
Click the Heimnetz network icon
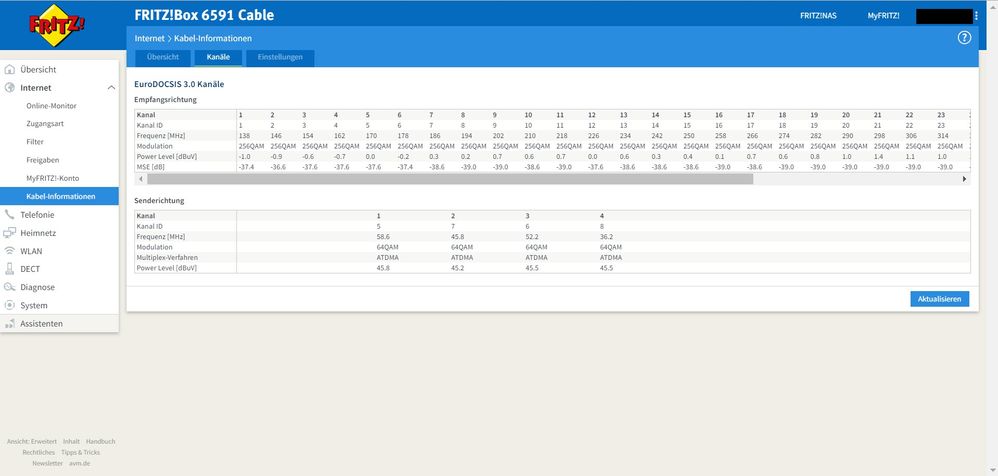pyautogui.click(x=10, y=233)
